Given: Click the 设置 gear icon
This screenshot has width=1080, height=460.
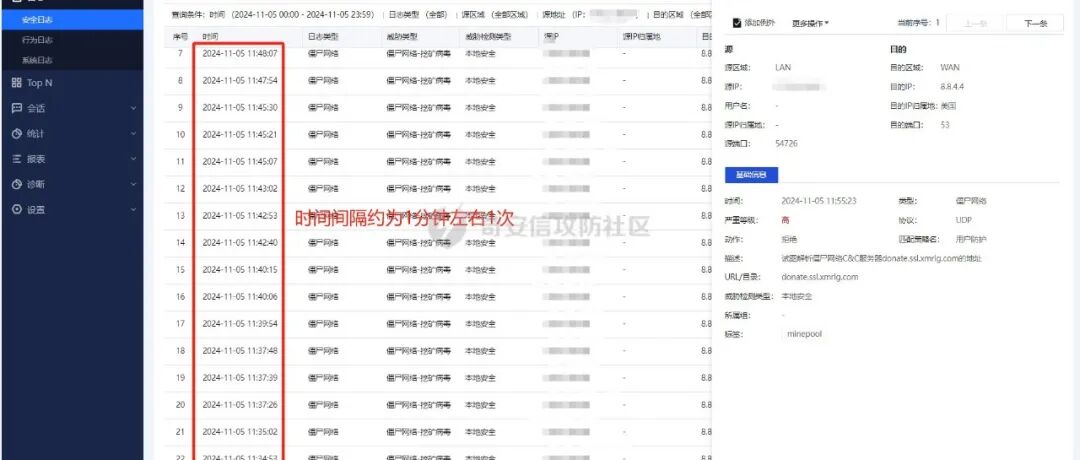Looking at the screenshot, I should (x=17, y=209).
